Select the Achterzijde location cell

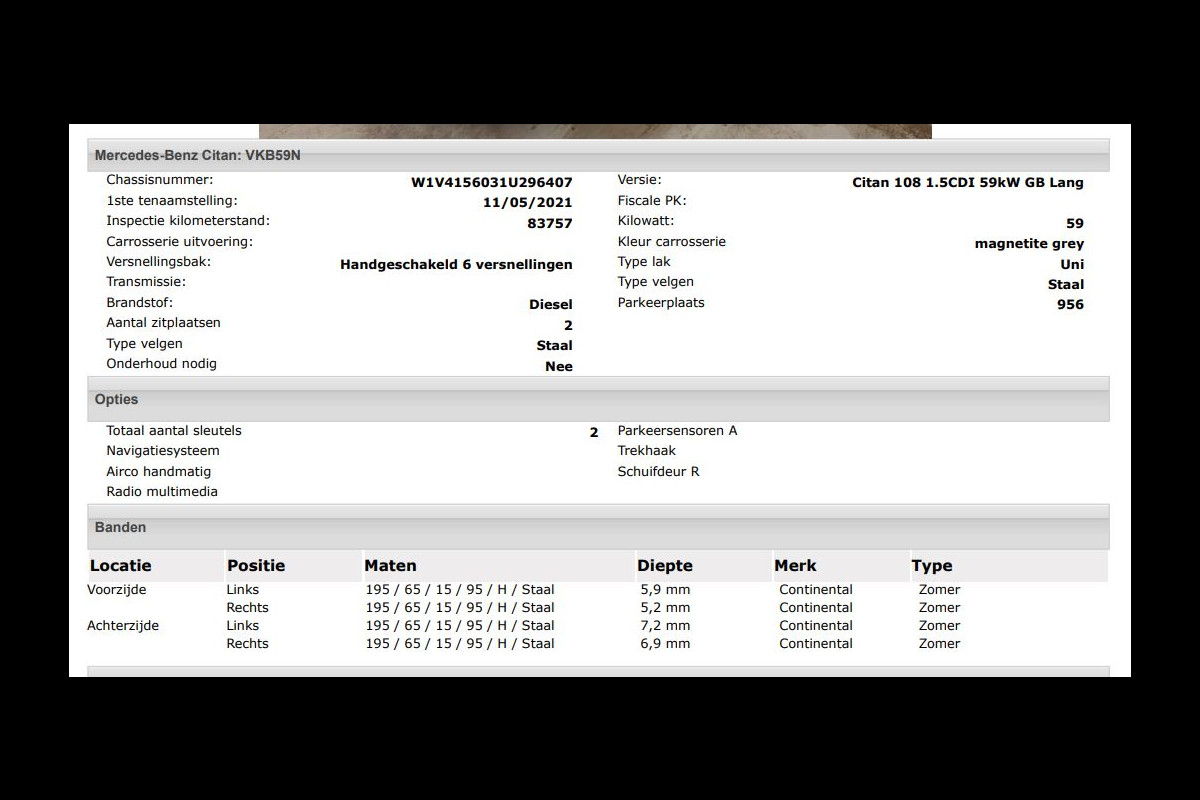[123, 626]
